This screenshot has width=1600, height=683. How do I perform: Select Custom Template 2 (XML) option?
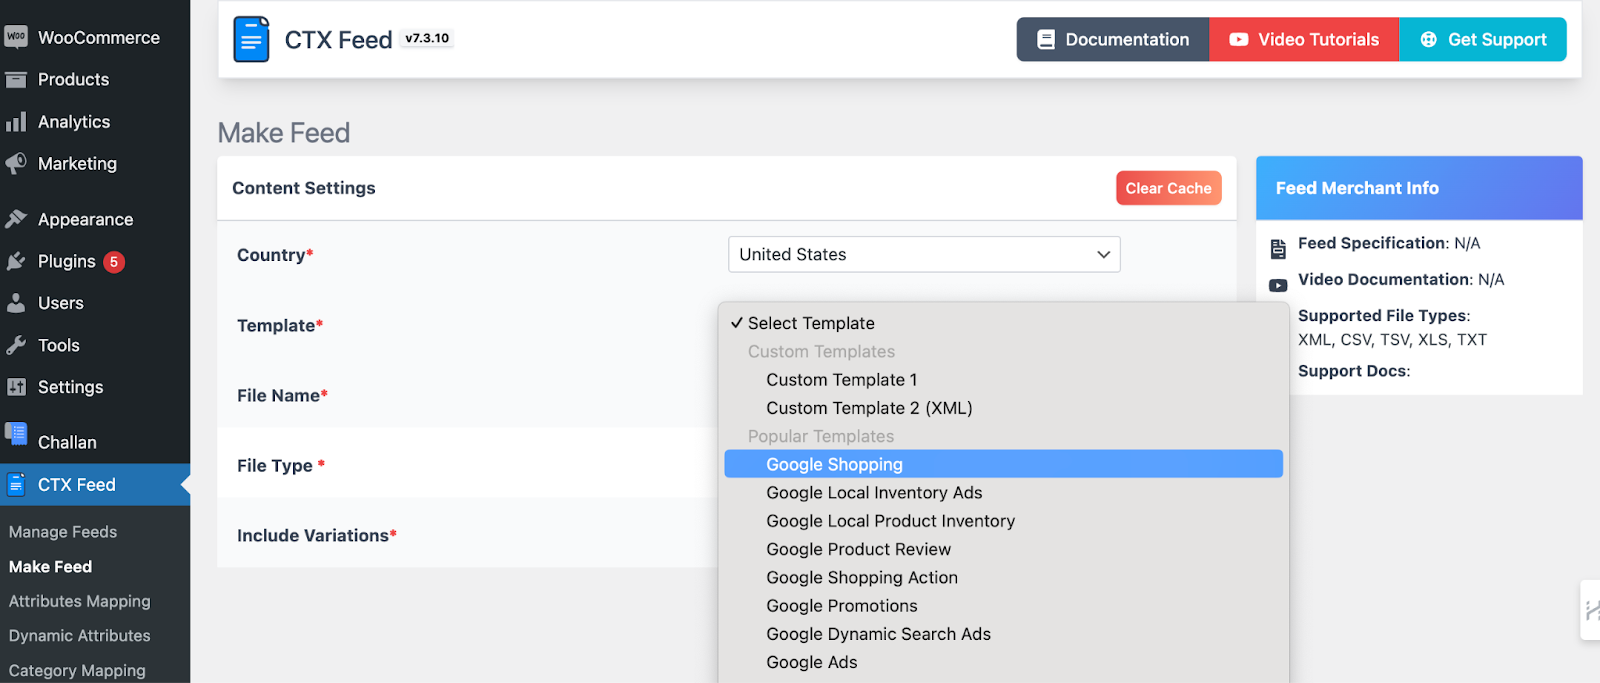click(x=1003, y=408)
